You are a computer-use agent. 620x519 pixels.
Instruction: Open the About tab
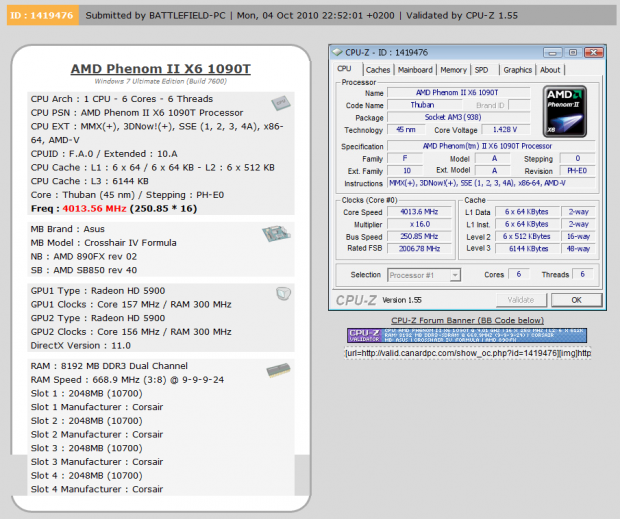pyautogui.click(x=551, y=70)
